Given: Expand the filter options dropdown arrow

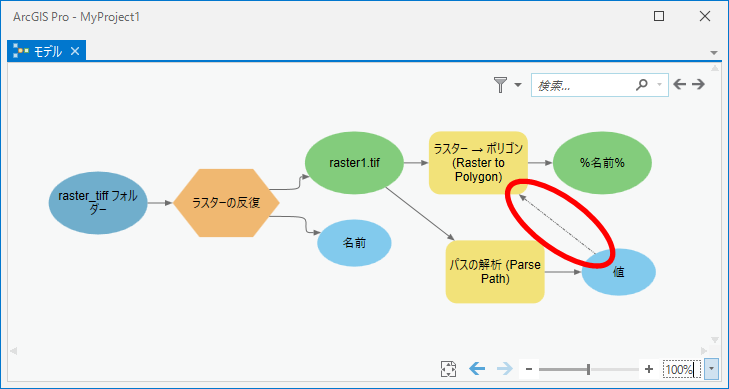Looking at the screenshot, I should [517, 85].
